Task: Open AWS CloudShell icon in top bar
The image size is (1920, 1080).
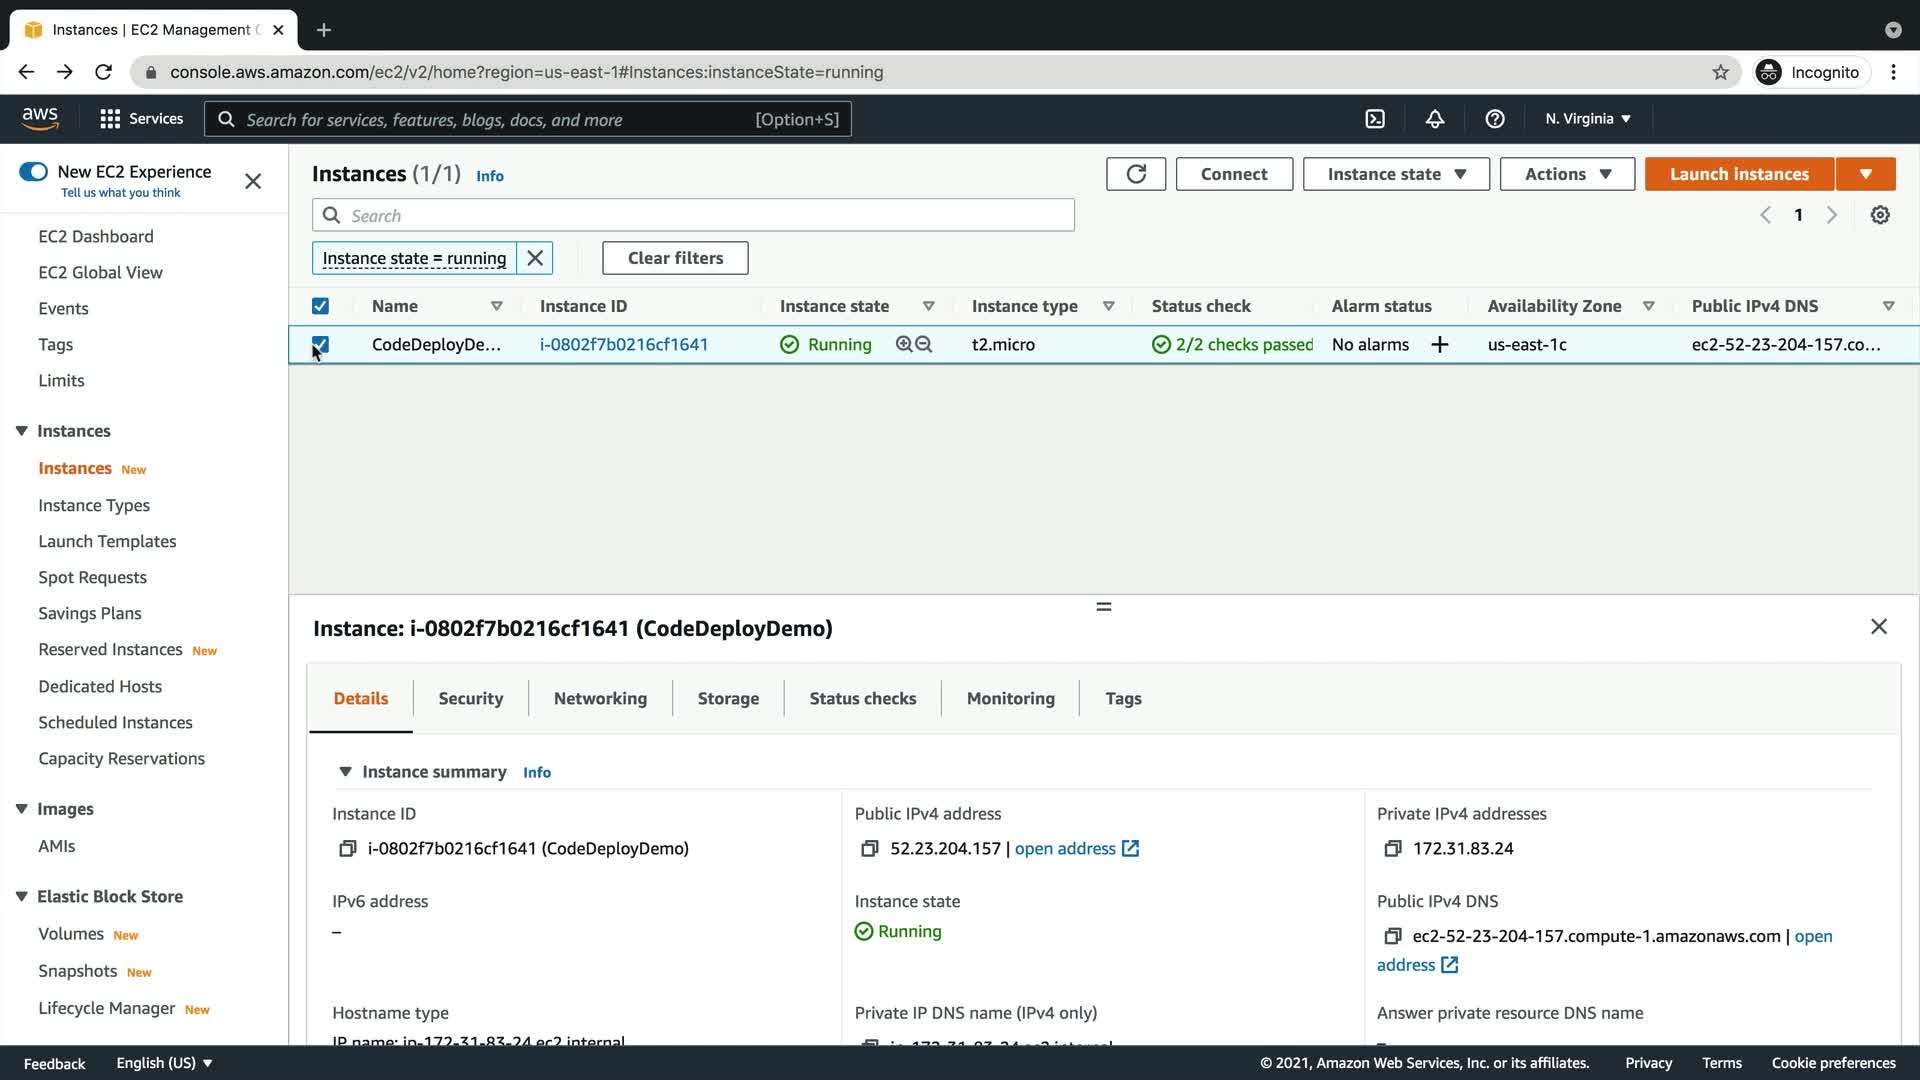Action: (1375, 119)
